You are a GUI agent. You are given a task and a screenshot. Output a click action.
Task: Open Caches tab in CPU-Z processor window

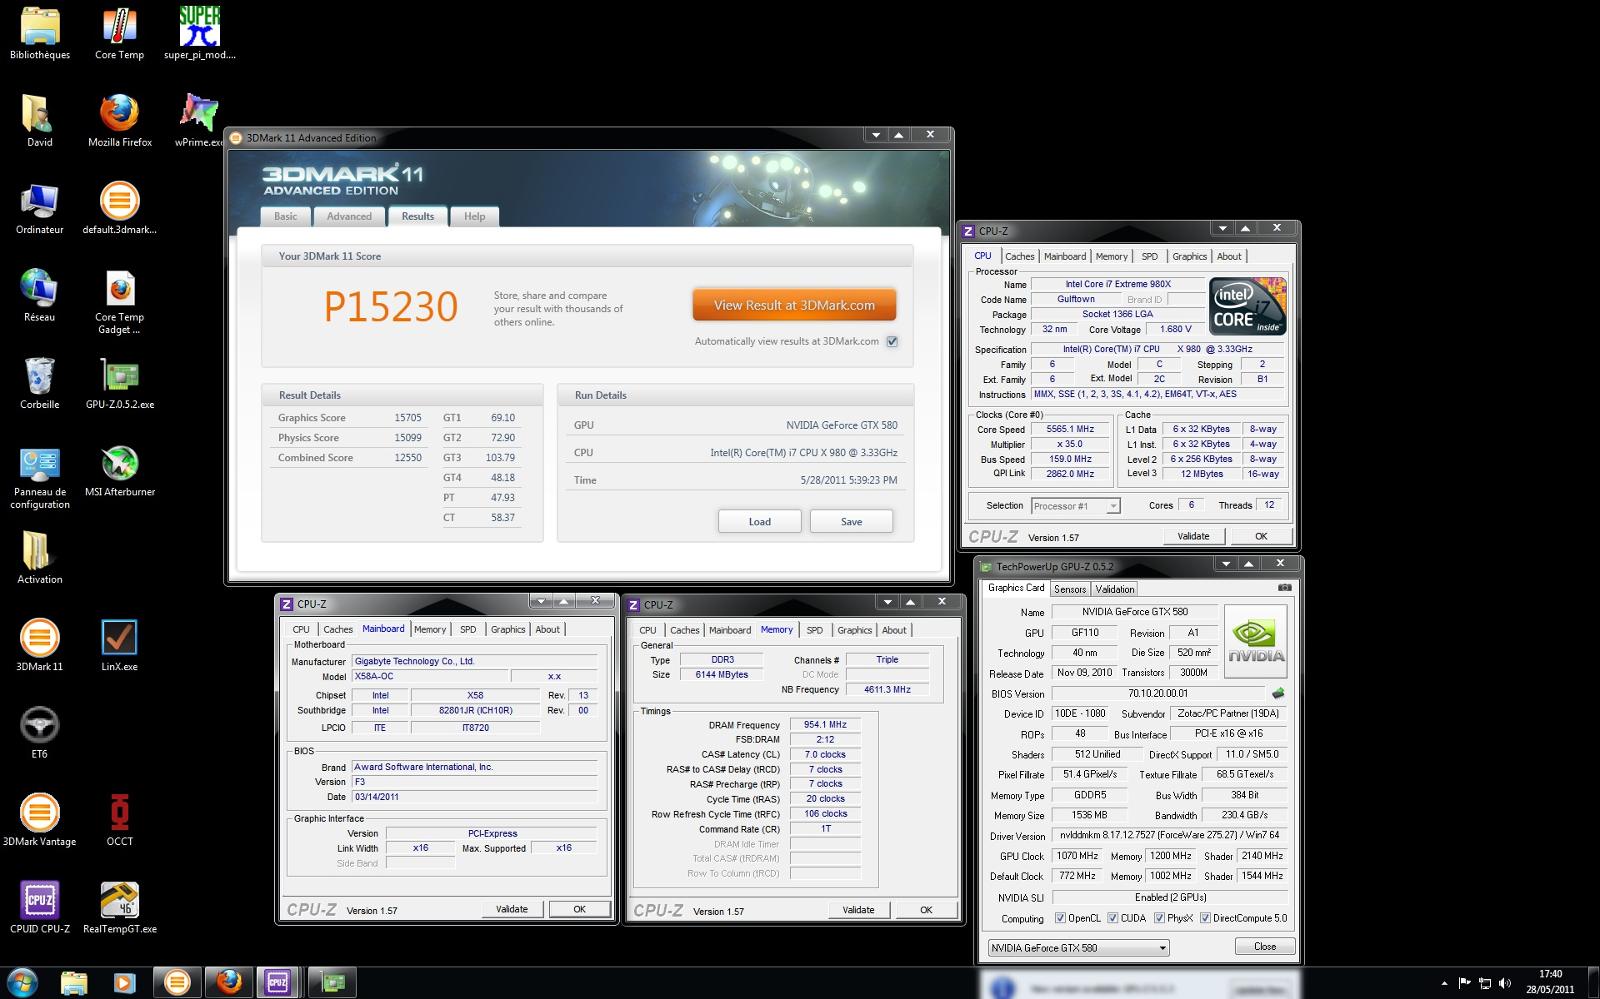1020,256
